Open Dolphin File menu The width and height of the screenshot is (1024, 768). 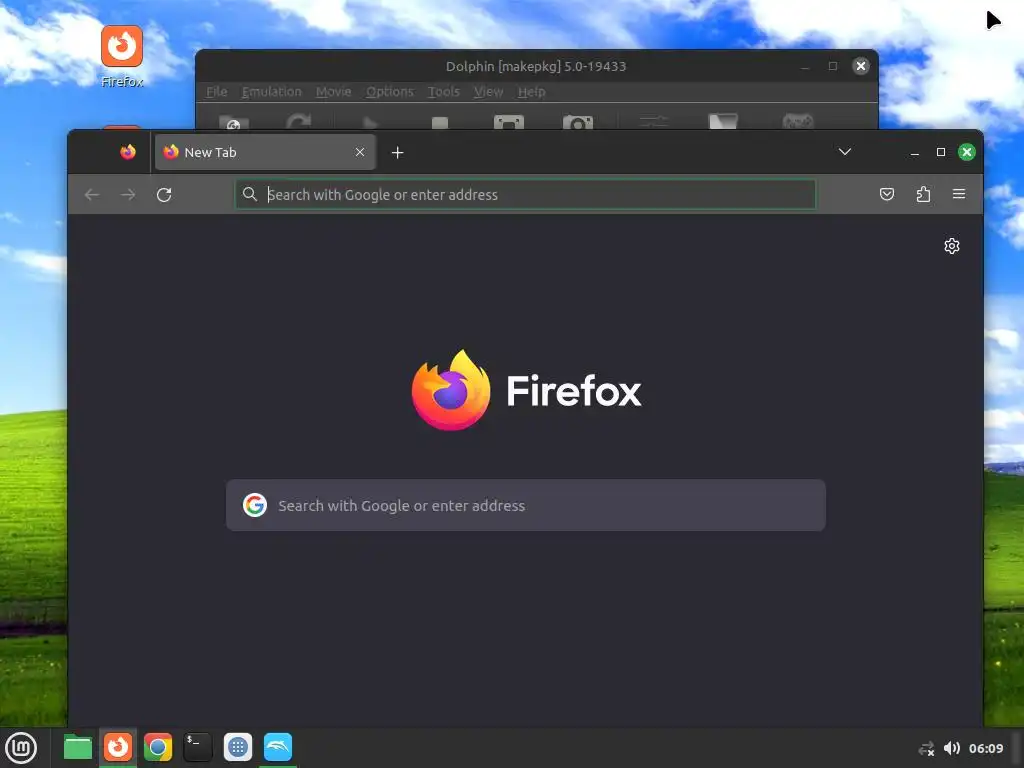(x=216, y=92)
